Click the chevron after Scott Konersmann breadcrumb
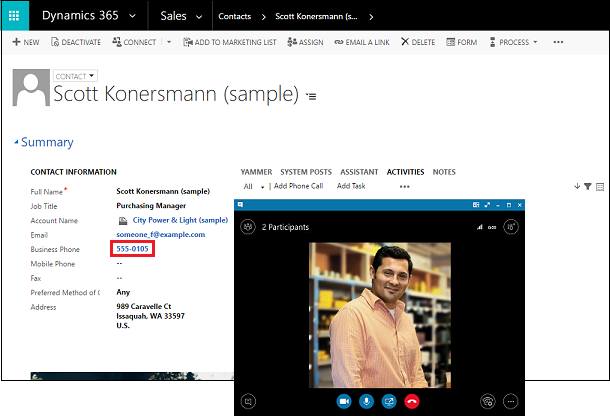 [371, 17]
